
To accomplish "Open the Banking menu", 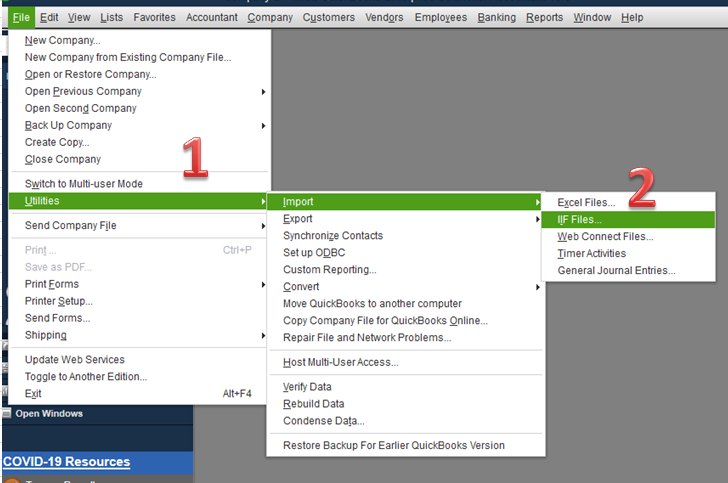I will tap(496, 18).
